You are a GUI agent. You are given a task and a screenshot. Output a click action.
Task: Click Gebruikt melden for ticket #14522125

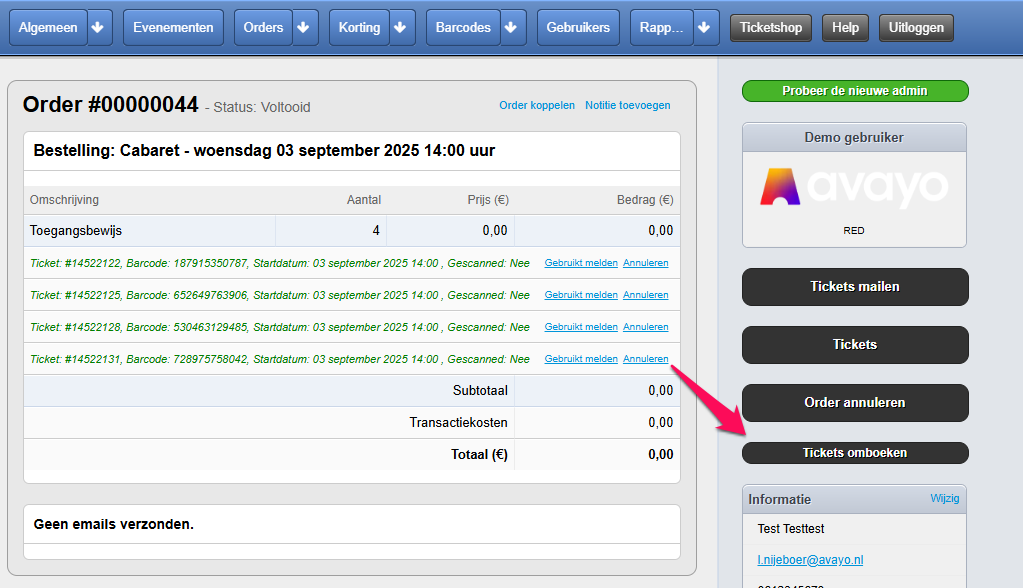coord(581,295)
